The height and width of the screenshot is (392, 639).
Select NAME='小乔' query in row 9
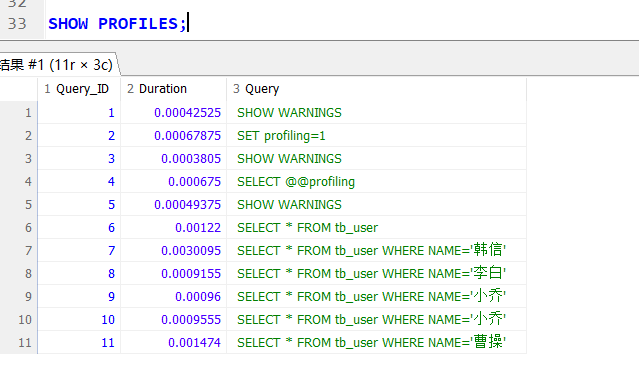pyautogui.click(x=377, y=297)
